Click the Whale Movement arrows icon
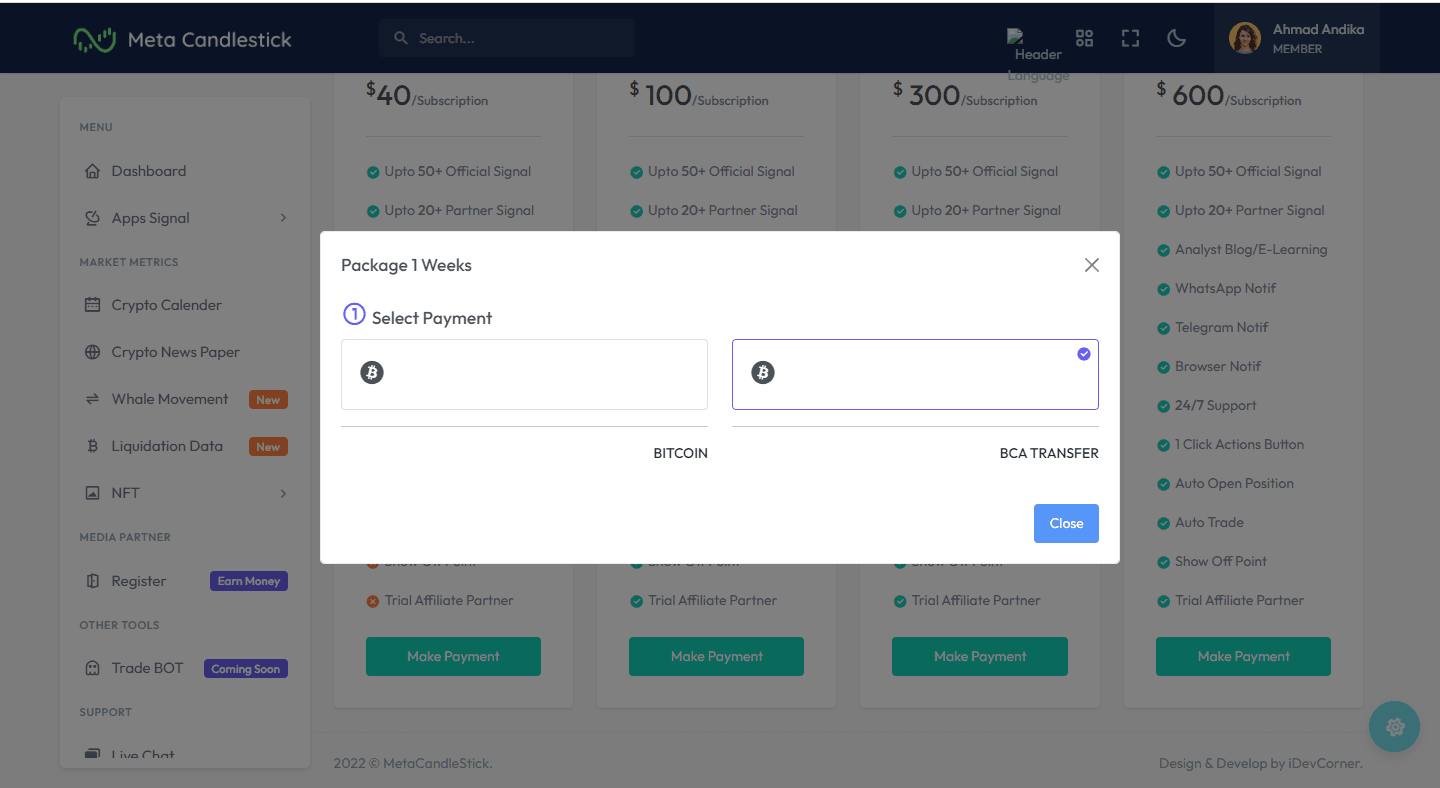 (x=92, y=399)
